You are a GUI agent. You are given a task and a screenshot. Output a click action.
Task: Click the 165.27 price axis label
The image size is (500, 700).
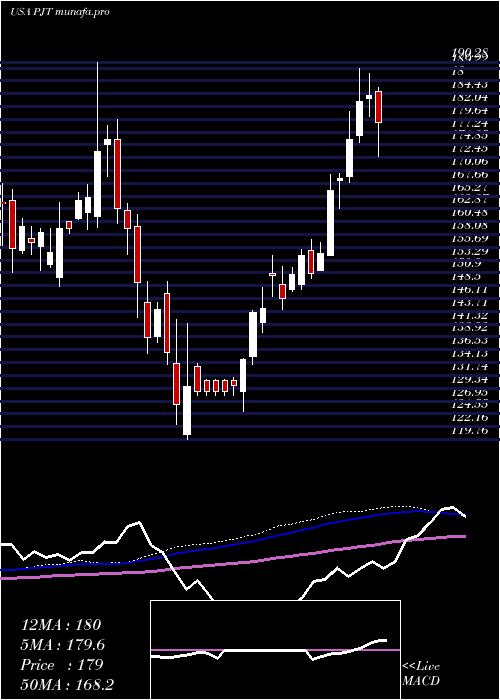click(470, 187)
